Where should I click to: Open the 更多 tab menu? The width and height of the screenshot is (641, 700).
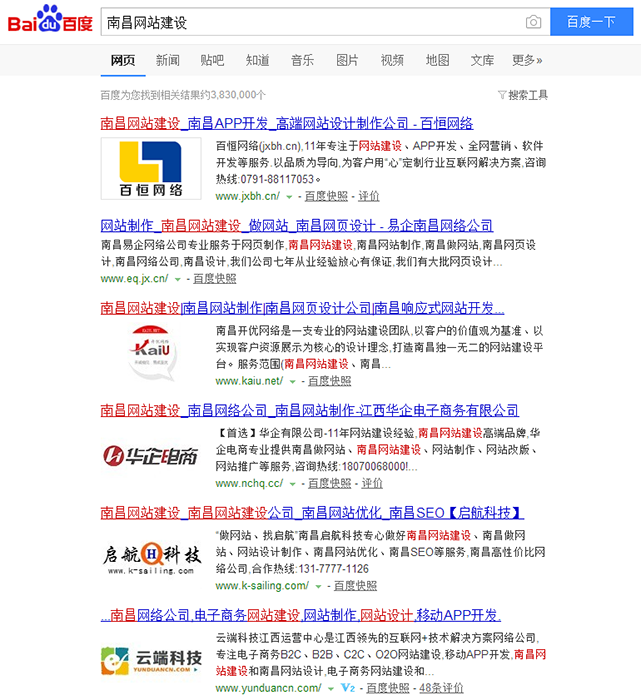click(x=527, y=60)
